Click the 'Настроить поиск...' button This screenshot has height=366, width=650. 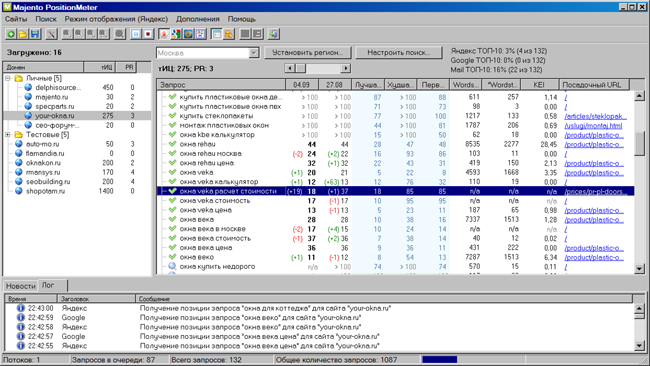[398, 53]
